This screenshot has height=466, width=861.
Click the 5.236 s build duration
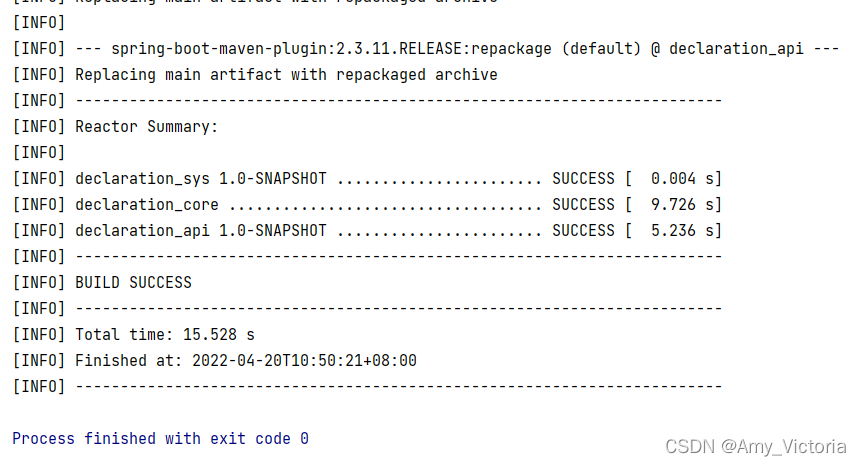pyautogui.click(x=681, y=231)
